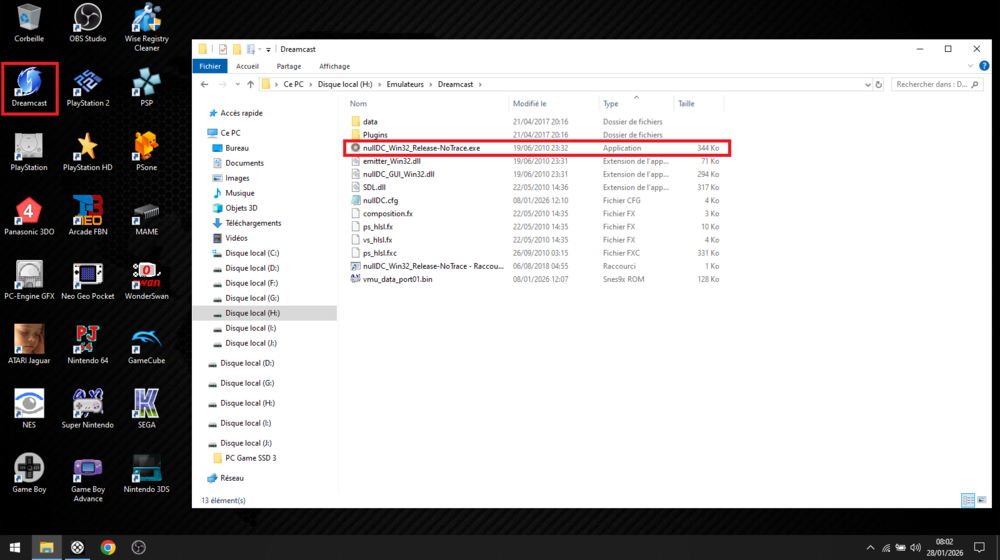The height and width of the screenshot is (560, 1000).
Task: Select the GameCube emulator desktop icon
Action: [x=146, y=342]
